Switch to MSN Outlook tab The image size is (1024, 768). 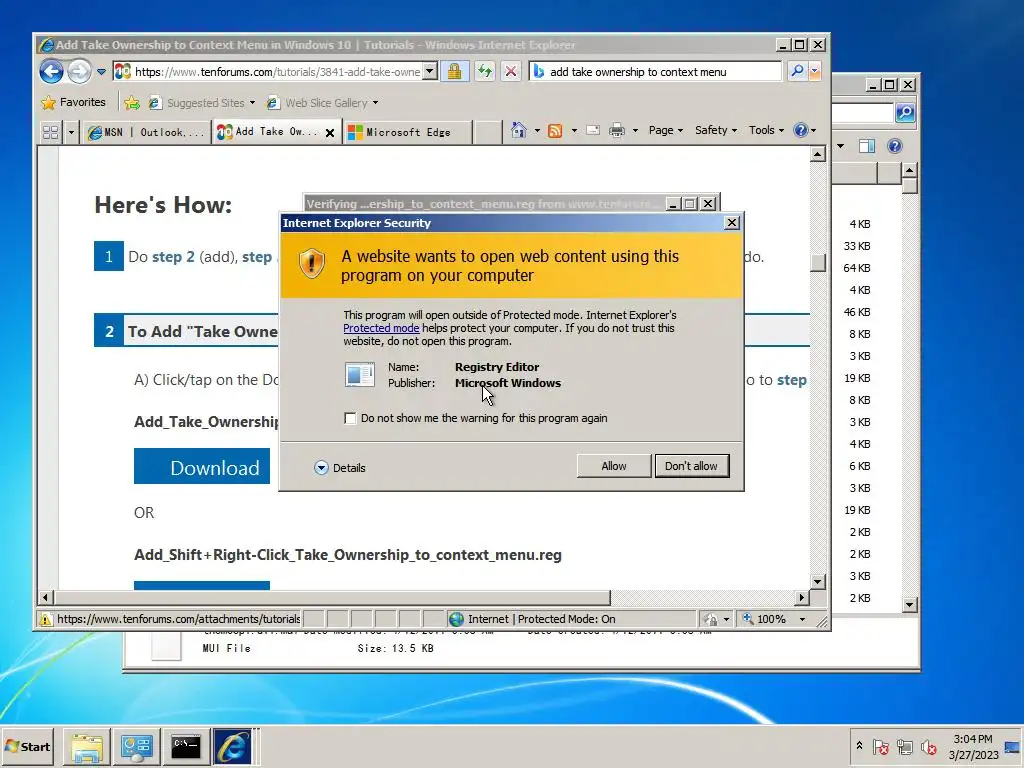146,132
